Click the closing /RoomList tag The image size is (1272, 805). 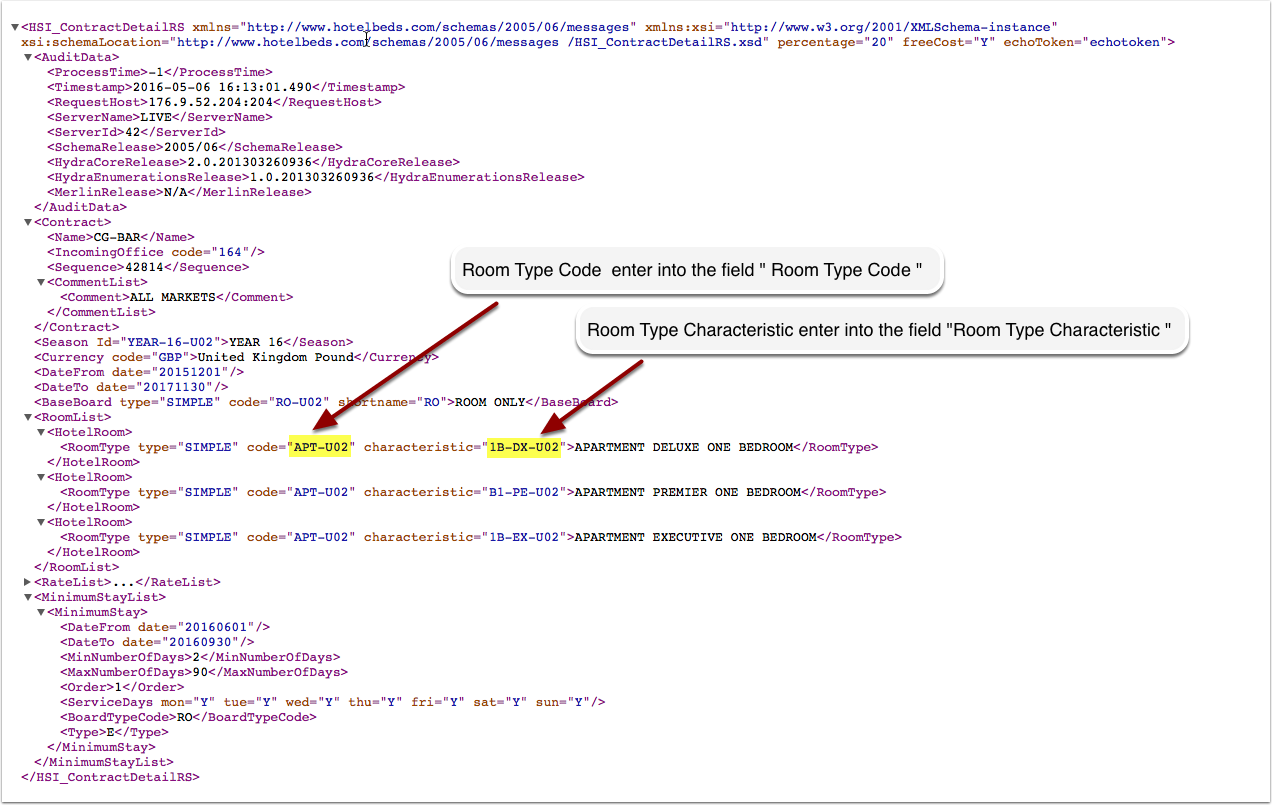pos(77,567)
